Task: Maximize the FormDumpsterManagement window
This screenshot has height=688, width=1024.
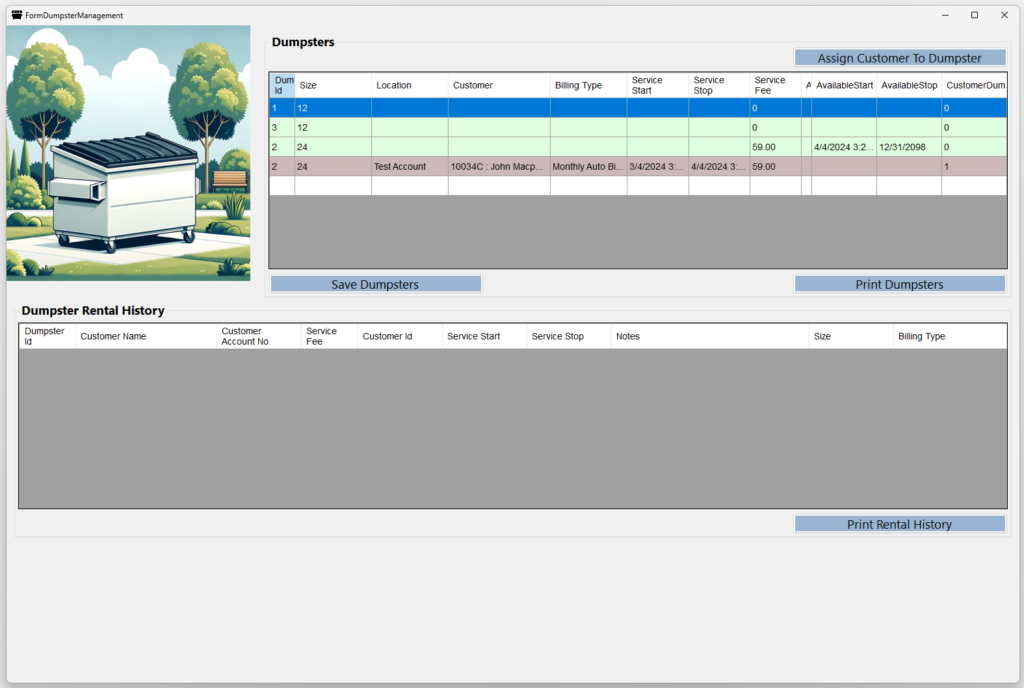Action: pyautogui.click(x=974, y=15)
